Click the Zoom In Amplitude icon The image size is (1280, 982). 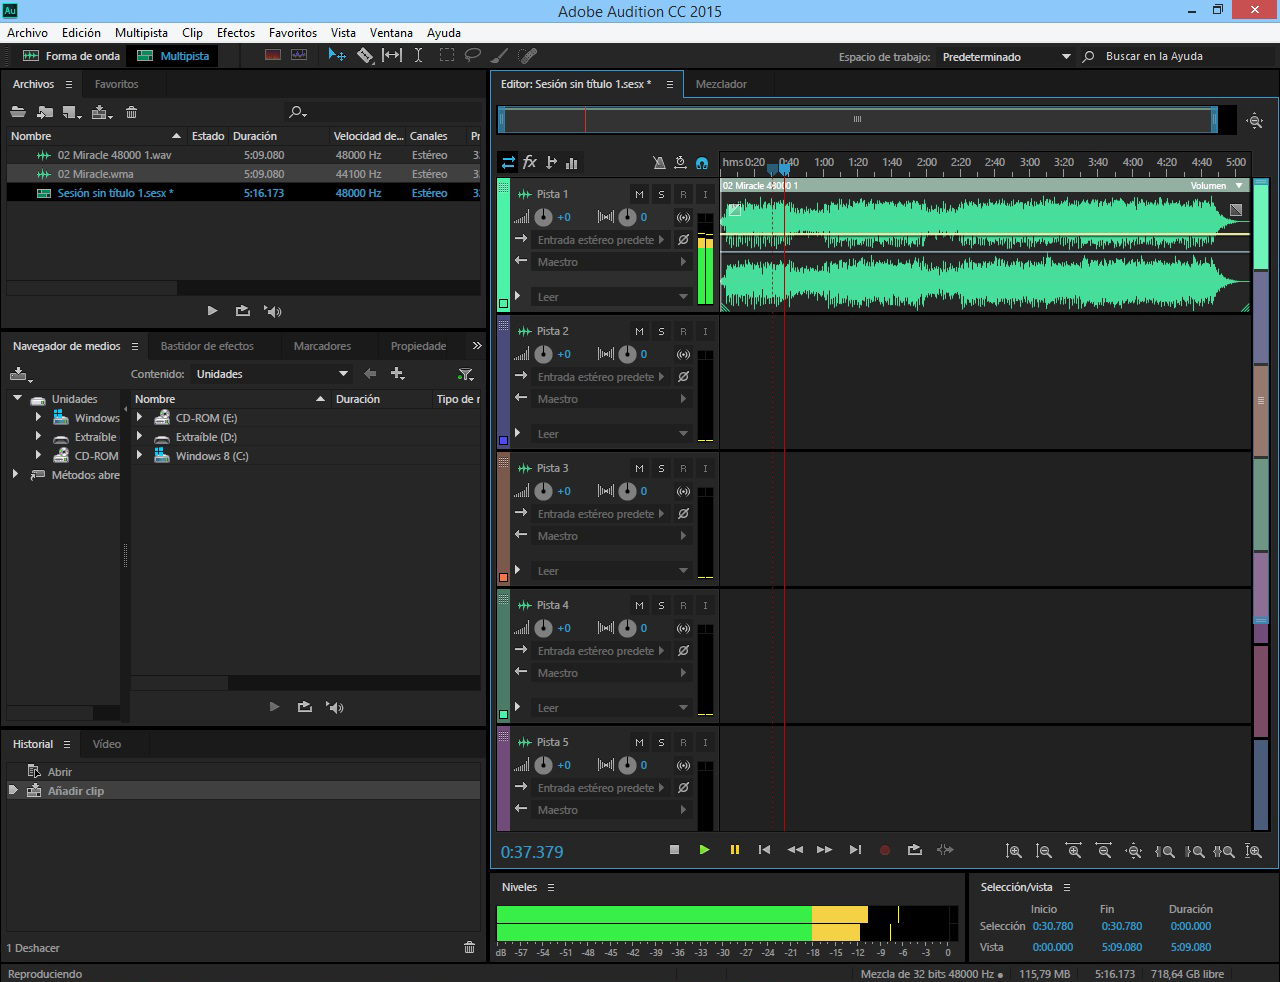tap(1015, 851)
